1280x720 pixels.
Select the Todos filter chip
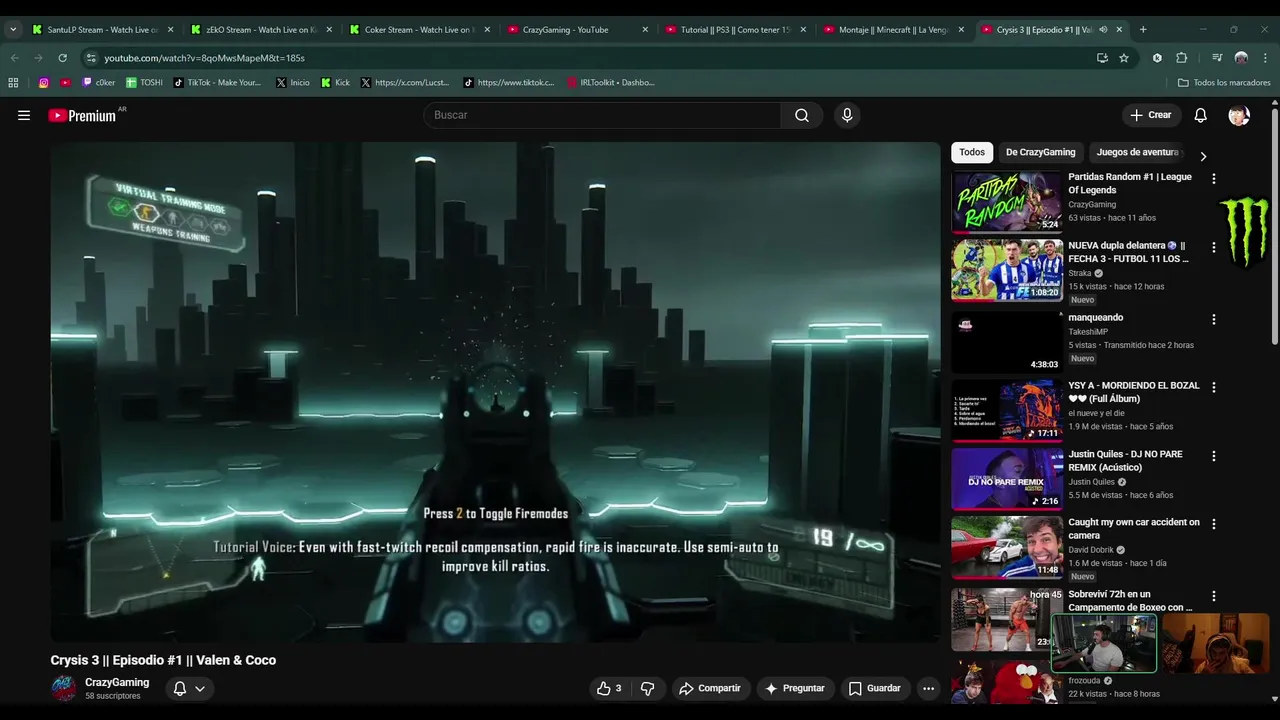click(x=972, y=152)
